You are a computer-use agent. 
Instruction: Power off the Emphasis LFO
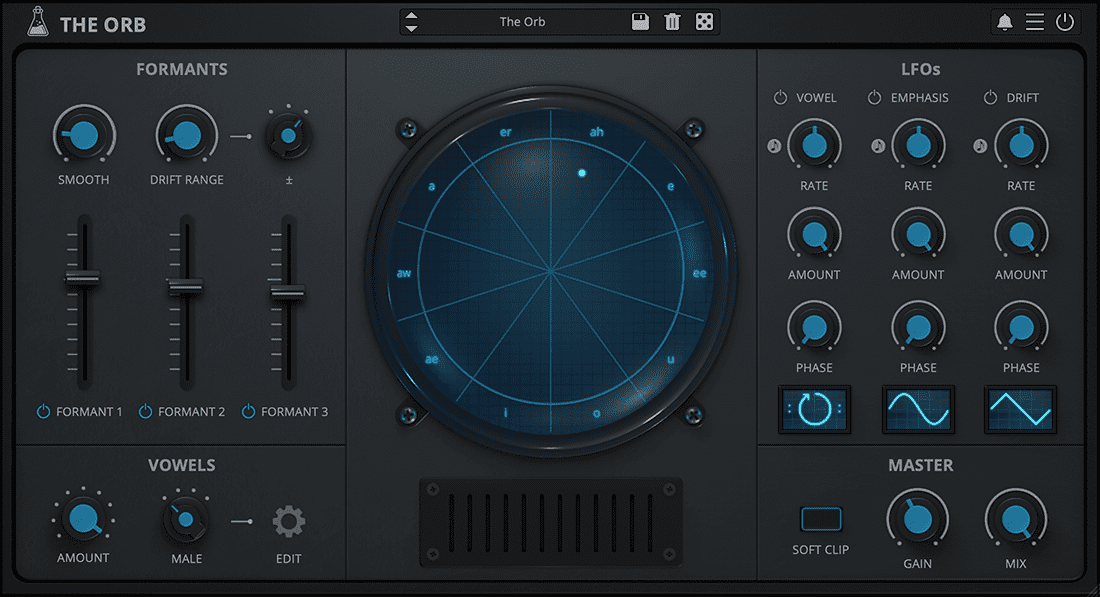(874, 97)
